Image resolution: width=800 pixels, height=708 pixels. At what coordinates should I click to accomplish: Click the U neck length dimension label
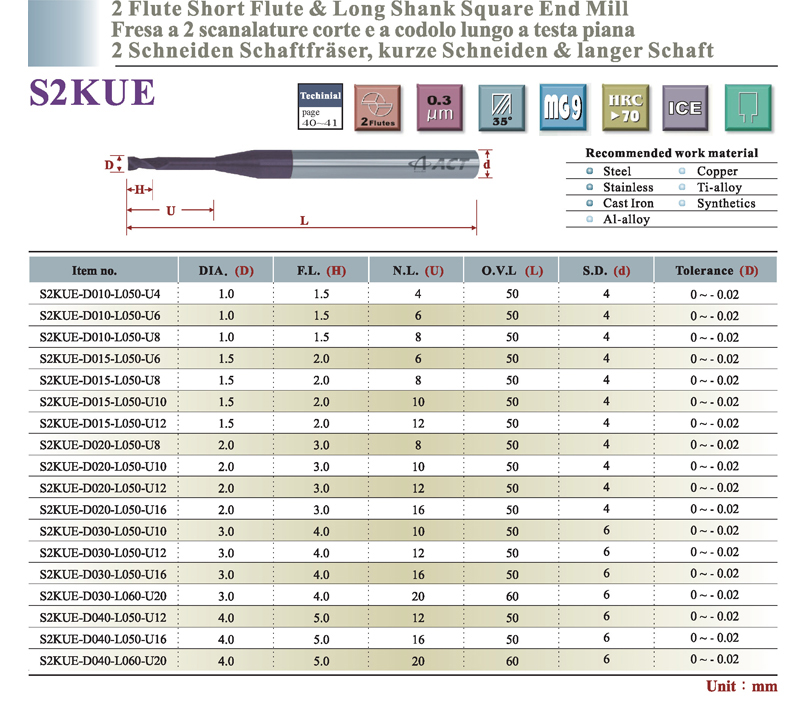(x=171, y=210)
